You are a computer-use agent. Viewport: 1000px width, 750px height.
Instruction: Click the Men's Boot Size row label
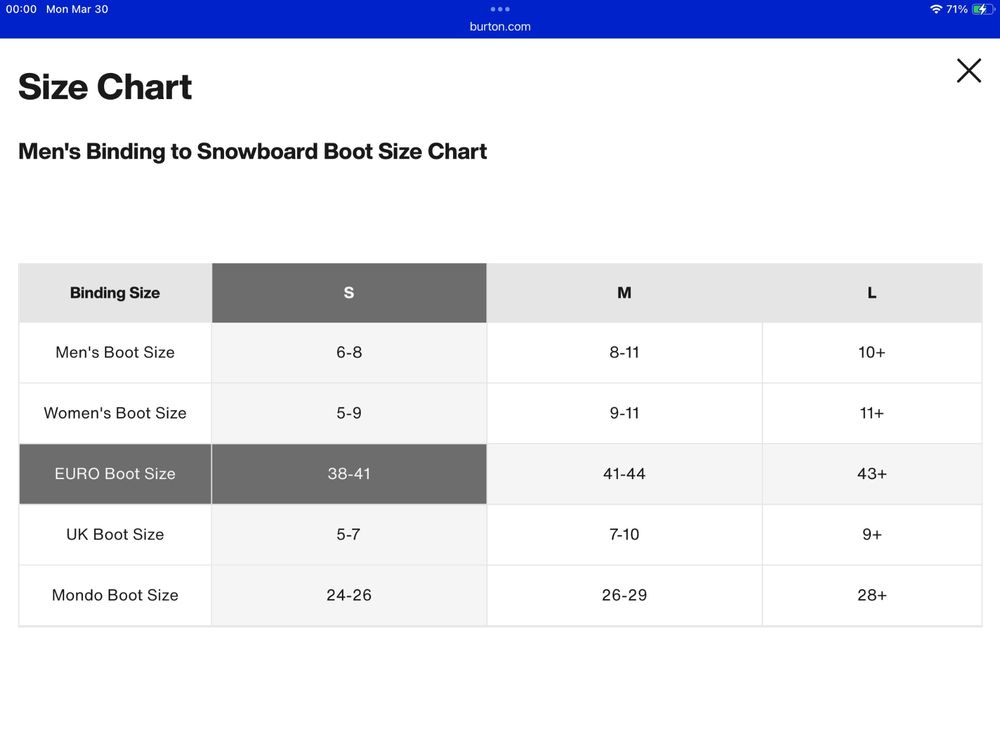pyautogui.click(x=115, y=353)
